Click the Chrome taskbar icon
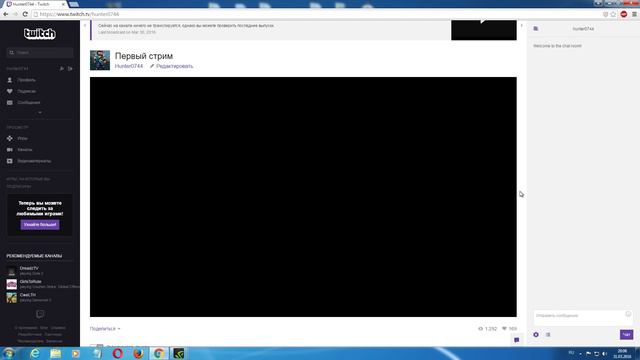 coord(159,353)
